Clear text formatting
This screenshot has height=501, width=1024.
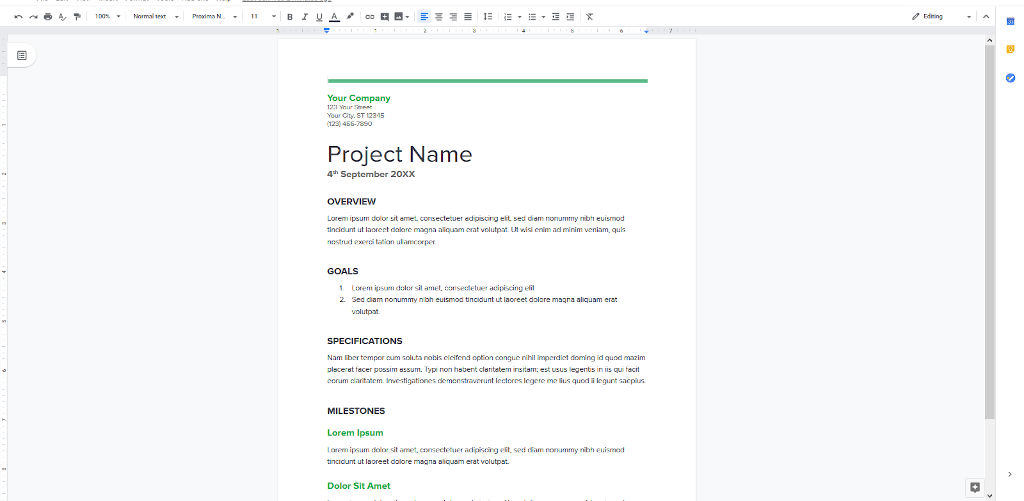pyautogui.click(x=590, y=16)
